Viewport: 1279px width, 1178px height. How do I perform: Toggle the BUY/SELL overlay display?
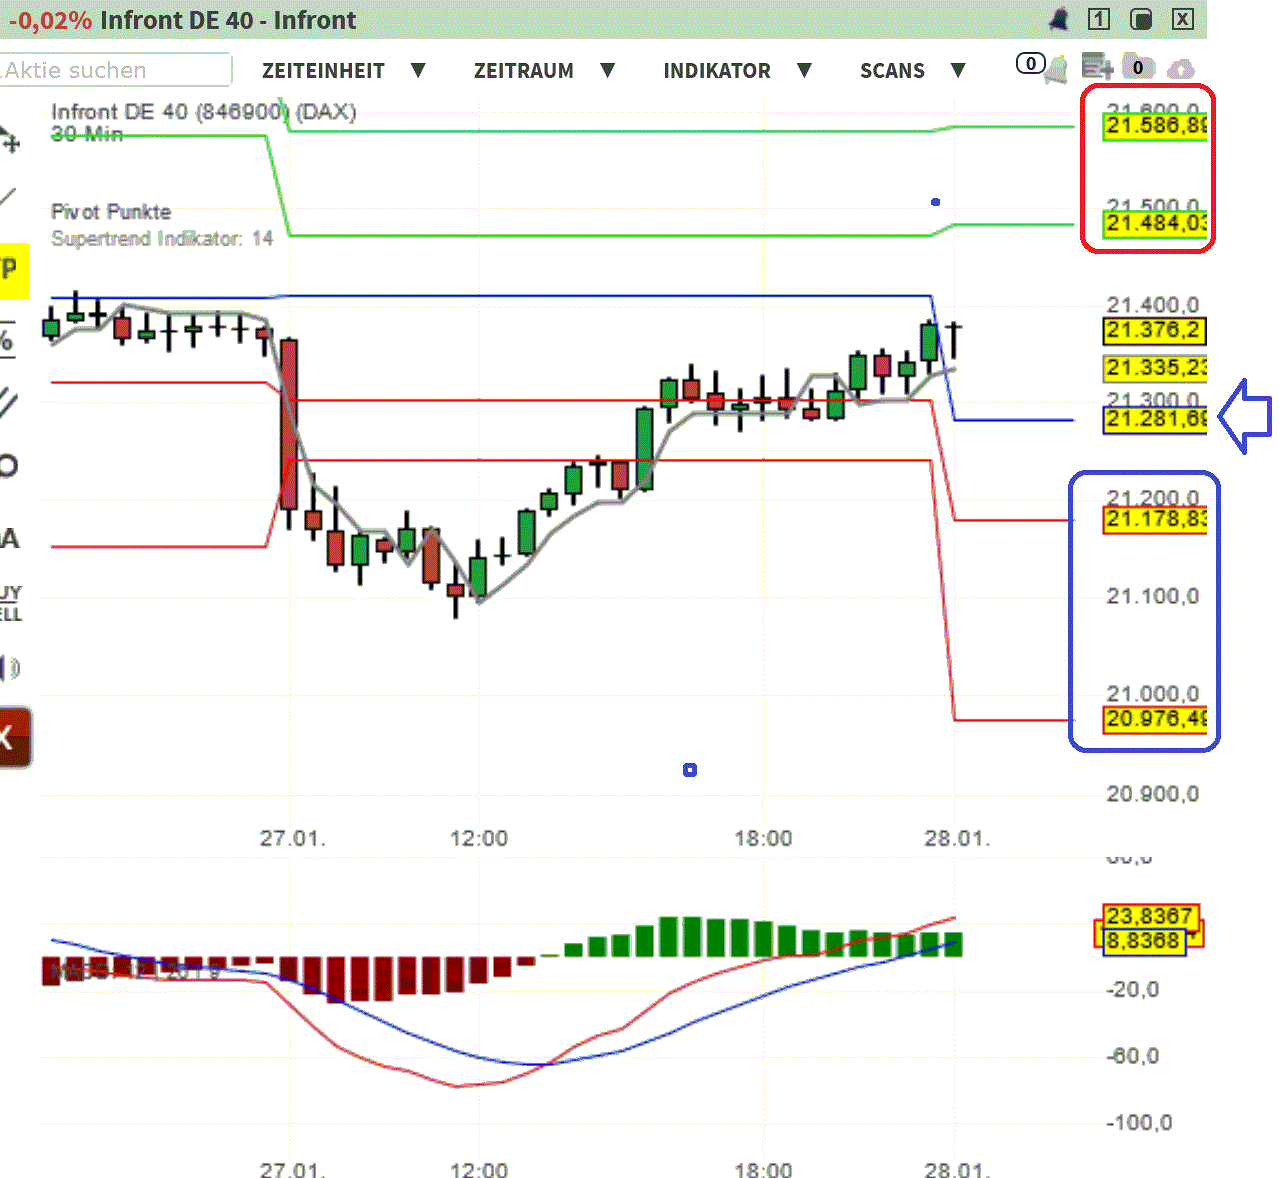coord(10,600)
